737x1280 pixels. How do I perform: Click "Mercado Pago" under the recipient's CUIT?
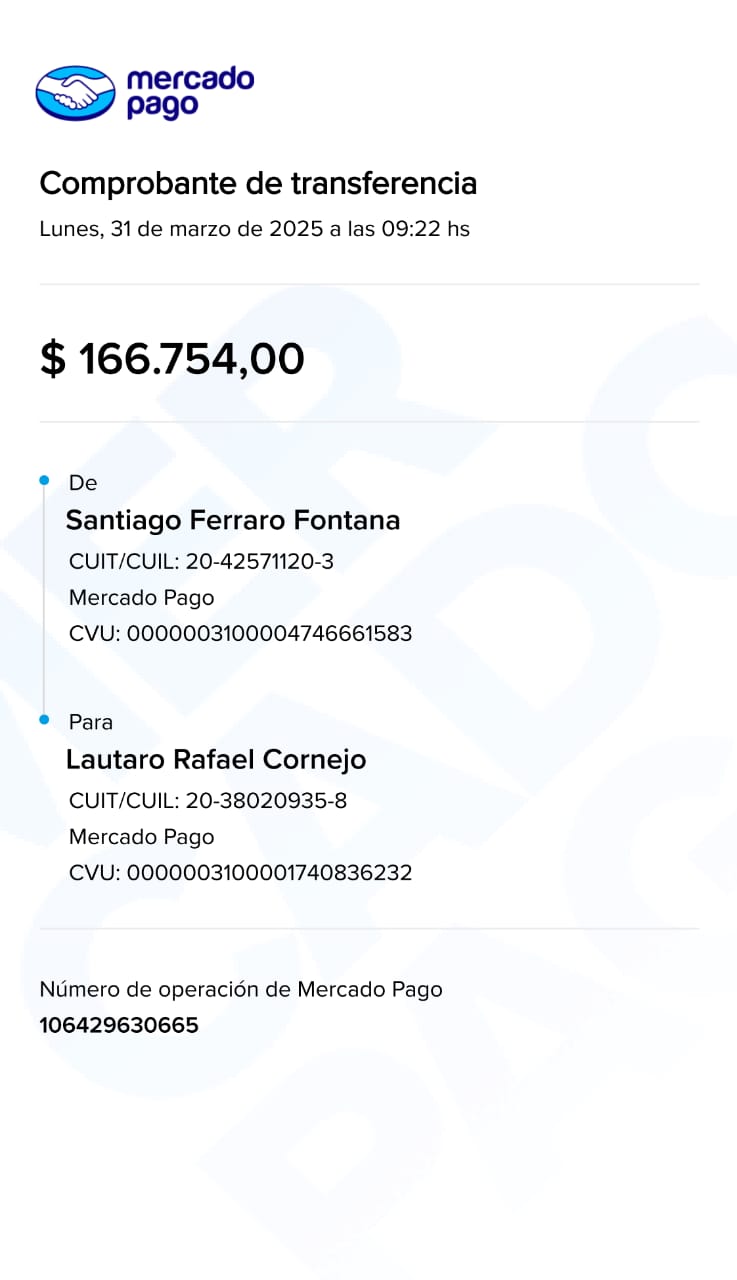(141, 837)
